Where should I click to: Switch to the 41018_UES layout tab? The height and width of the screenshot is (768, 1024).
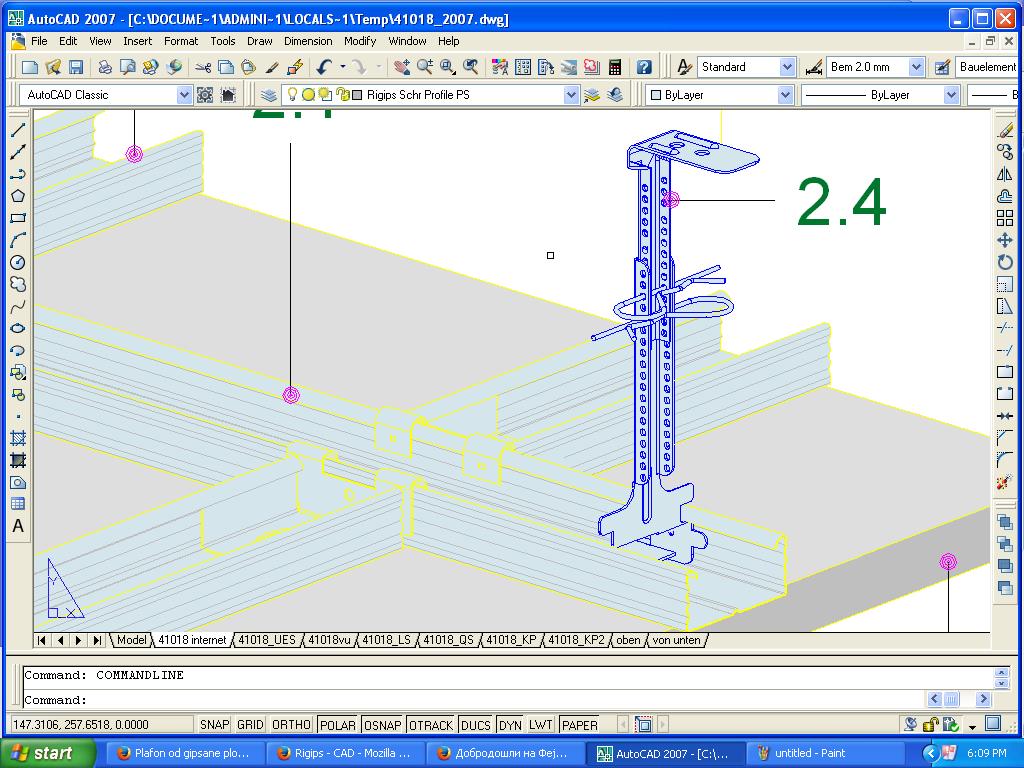267,640
